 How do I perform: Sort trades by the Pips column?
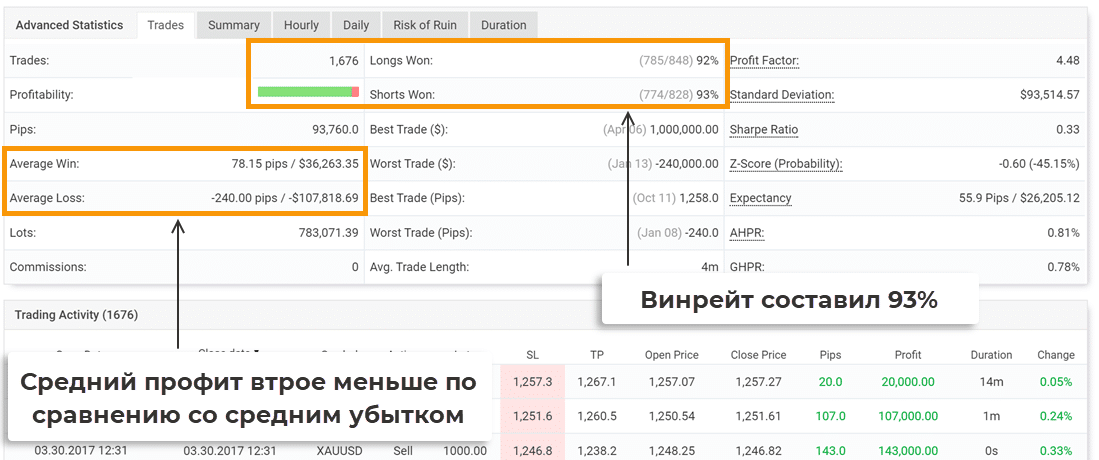tap(829, 355)
